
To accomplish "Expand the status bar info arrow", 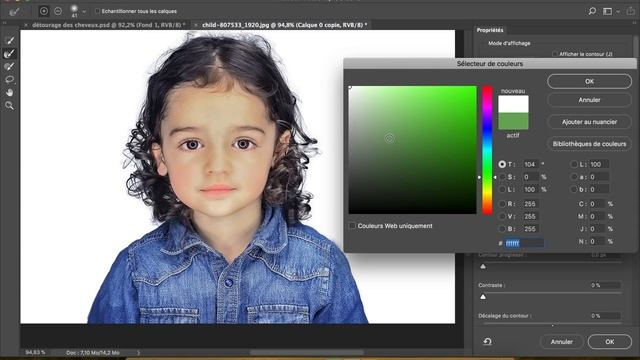I will click(138, 352).
